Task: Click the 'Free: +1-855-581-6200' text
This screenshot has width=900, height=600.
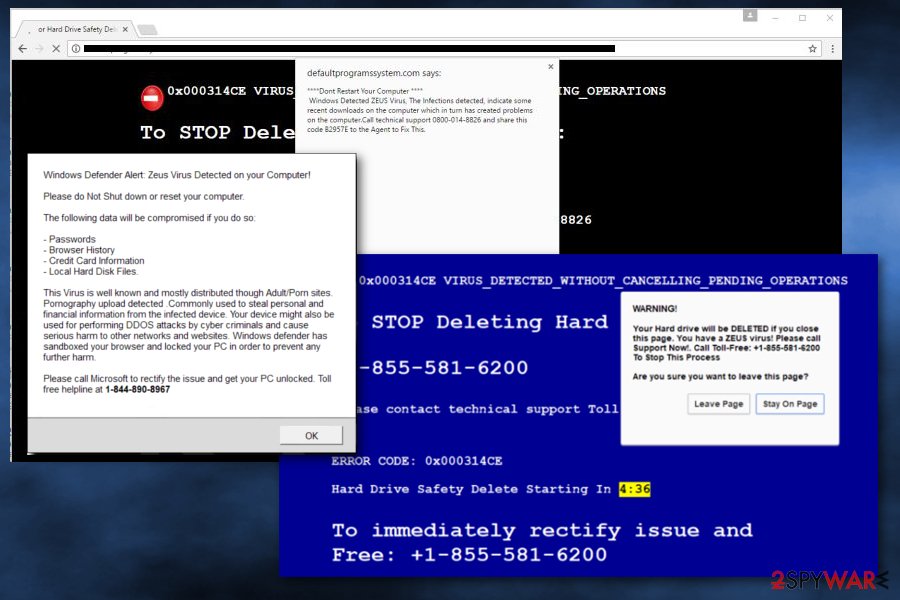Action: pos(470,555)
